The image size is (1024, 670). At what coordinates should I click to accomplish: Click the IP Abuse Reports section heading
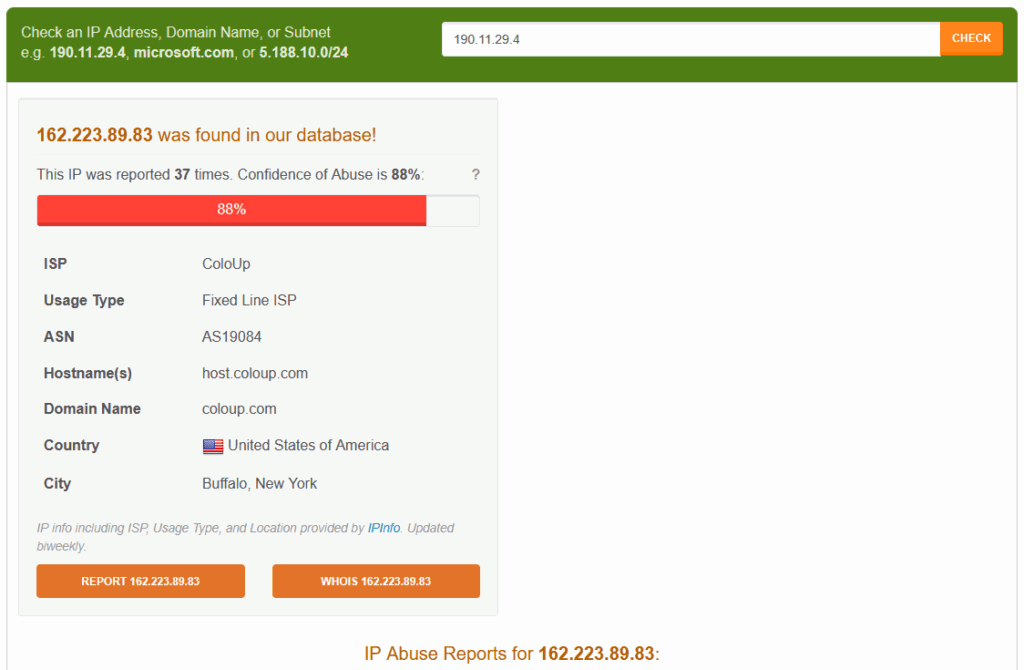[512, 654]
